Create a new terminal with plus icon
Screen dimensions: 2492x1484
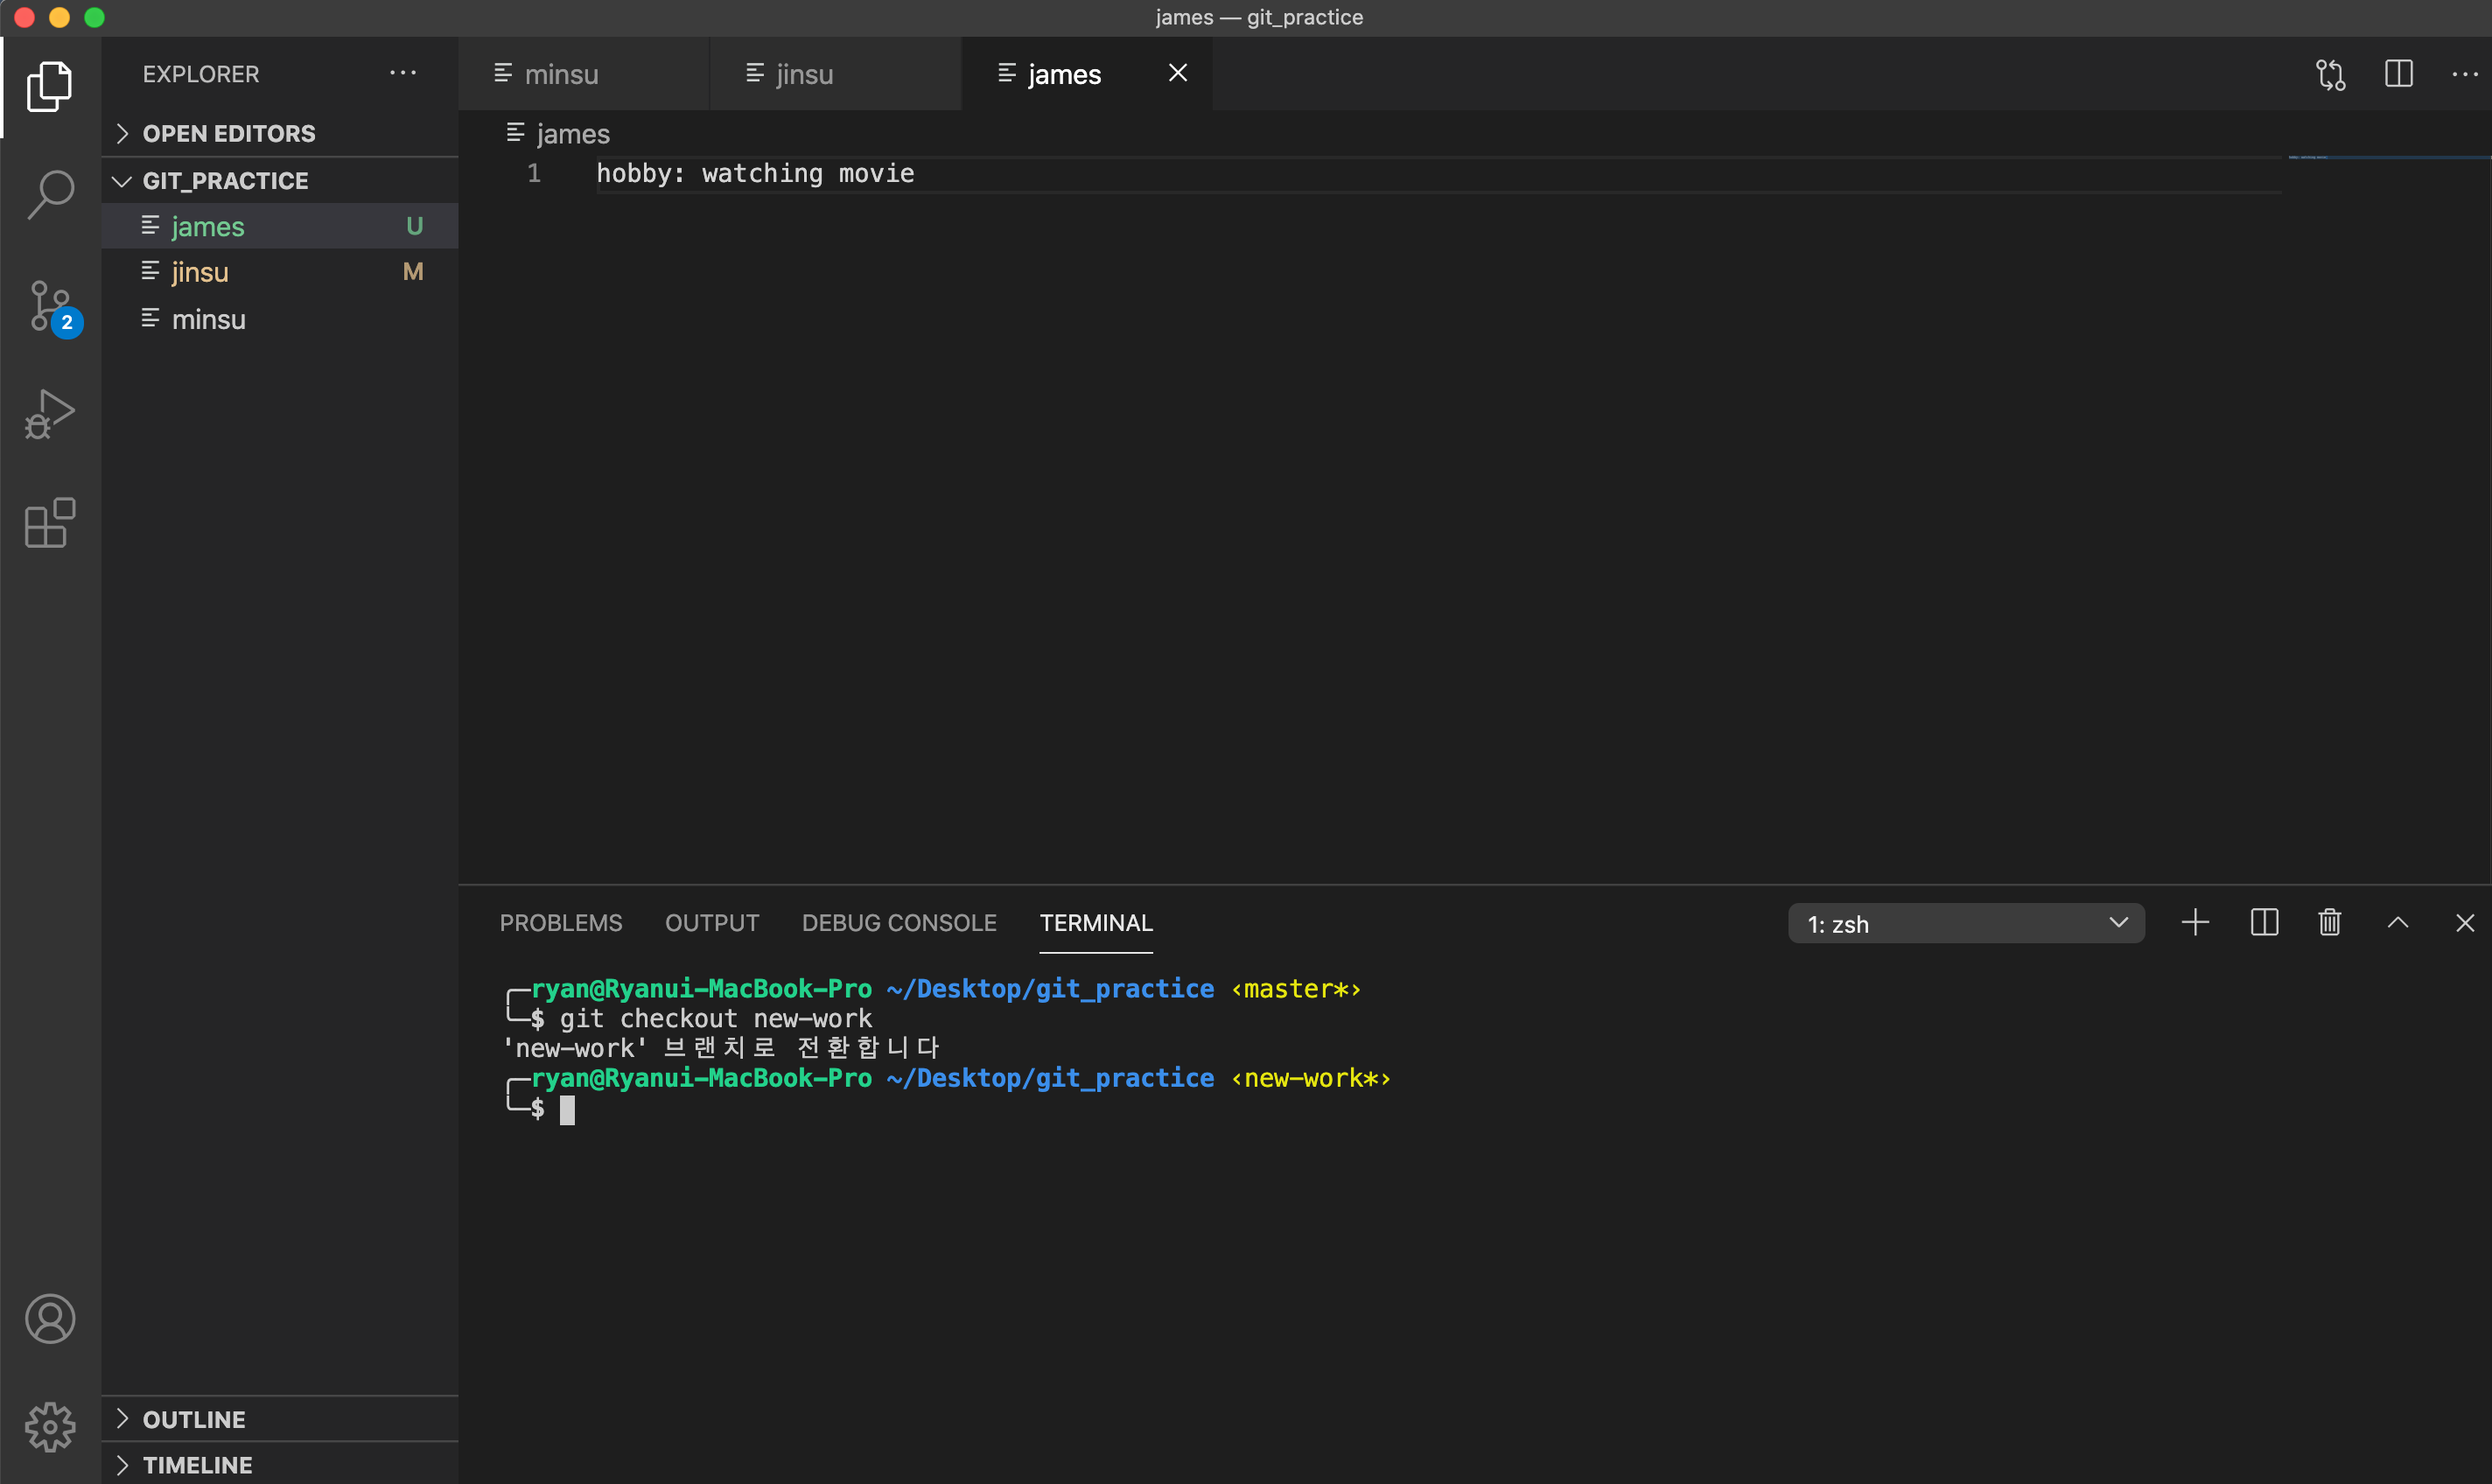coord(2195,922)
